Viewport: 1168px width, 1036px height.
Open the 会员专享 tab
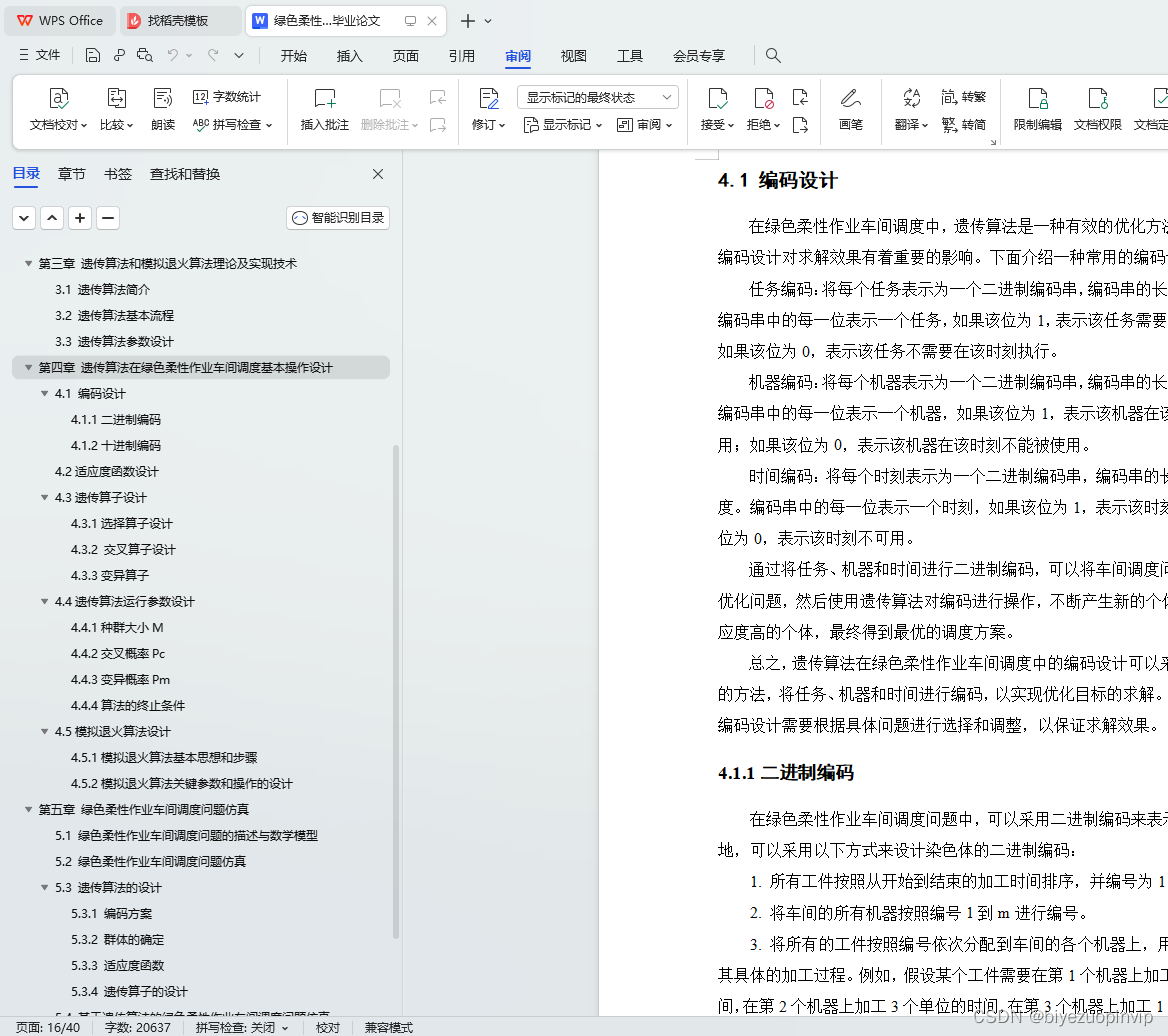[x=699, y=56]
